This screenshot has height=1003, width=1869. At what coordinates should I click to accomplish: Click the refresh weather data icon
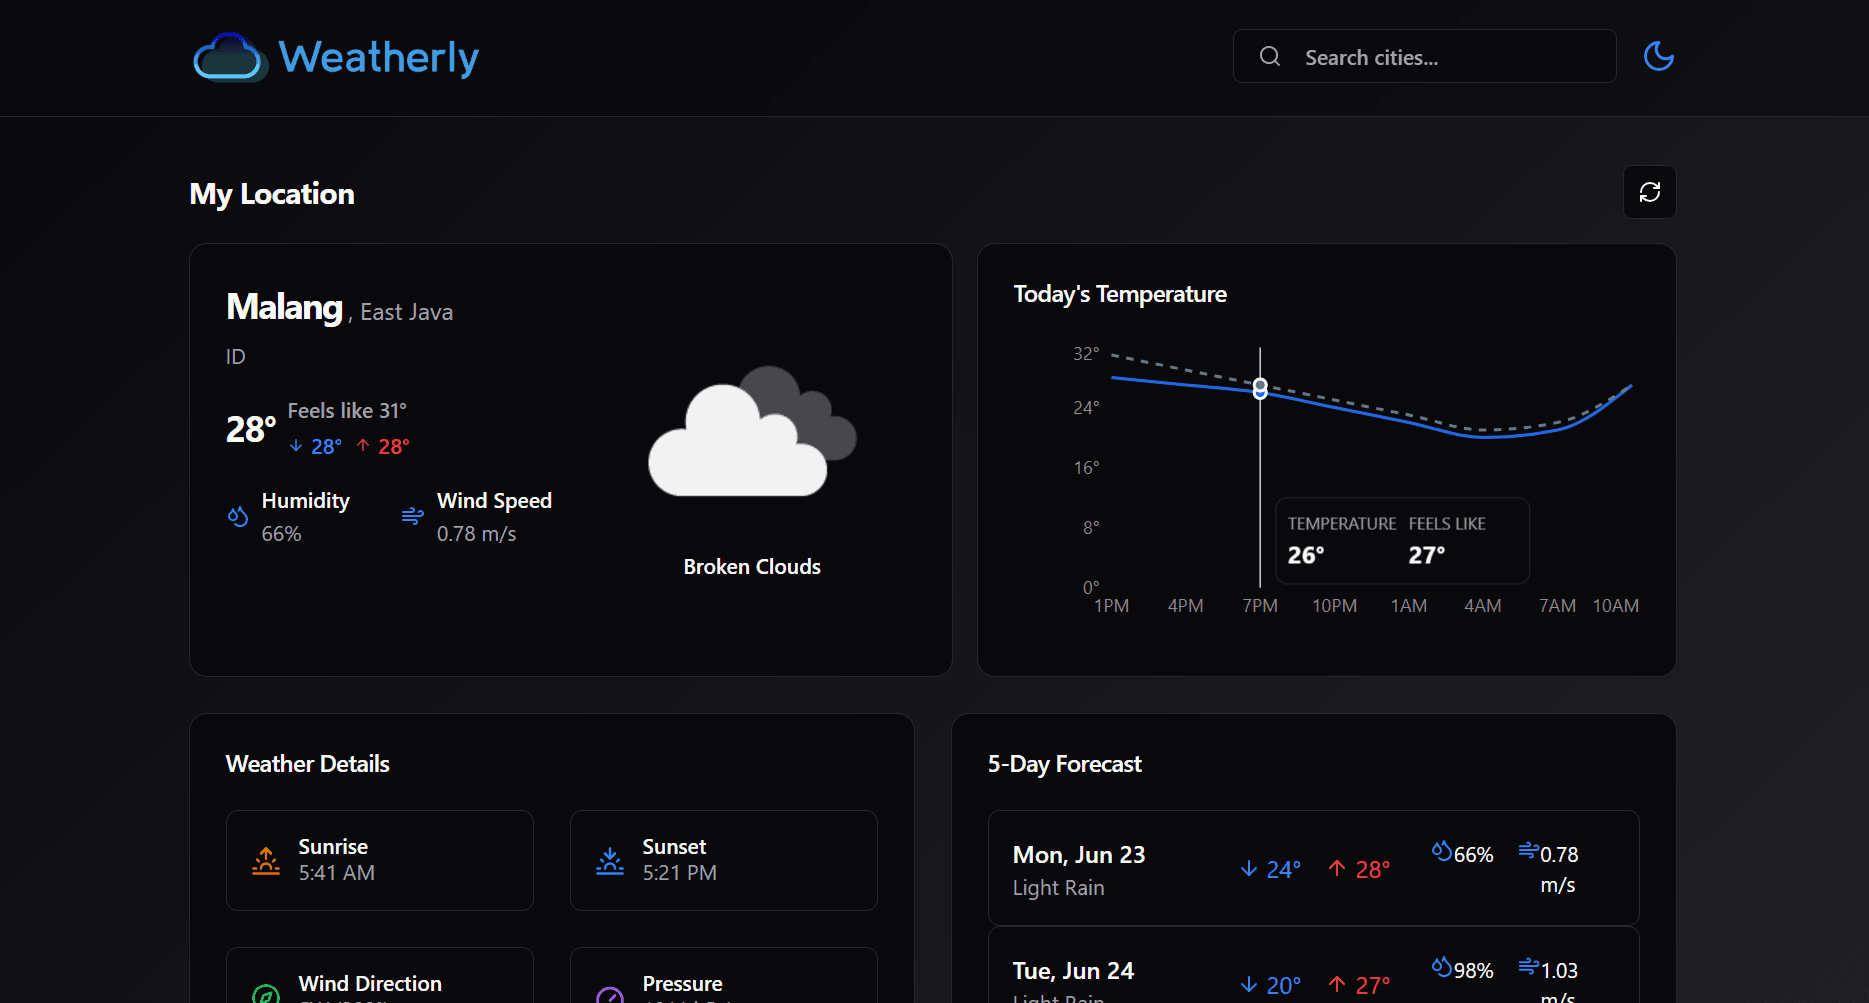tap(1649, 192)
